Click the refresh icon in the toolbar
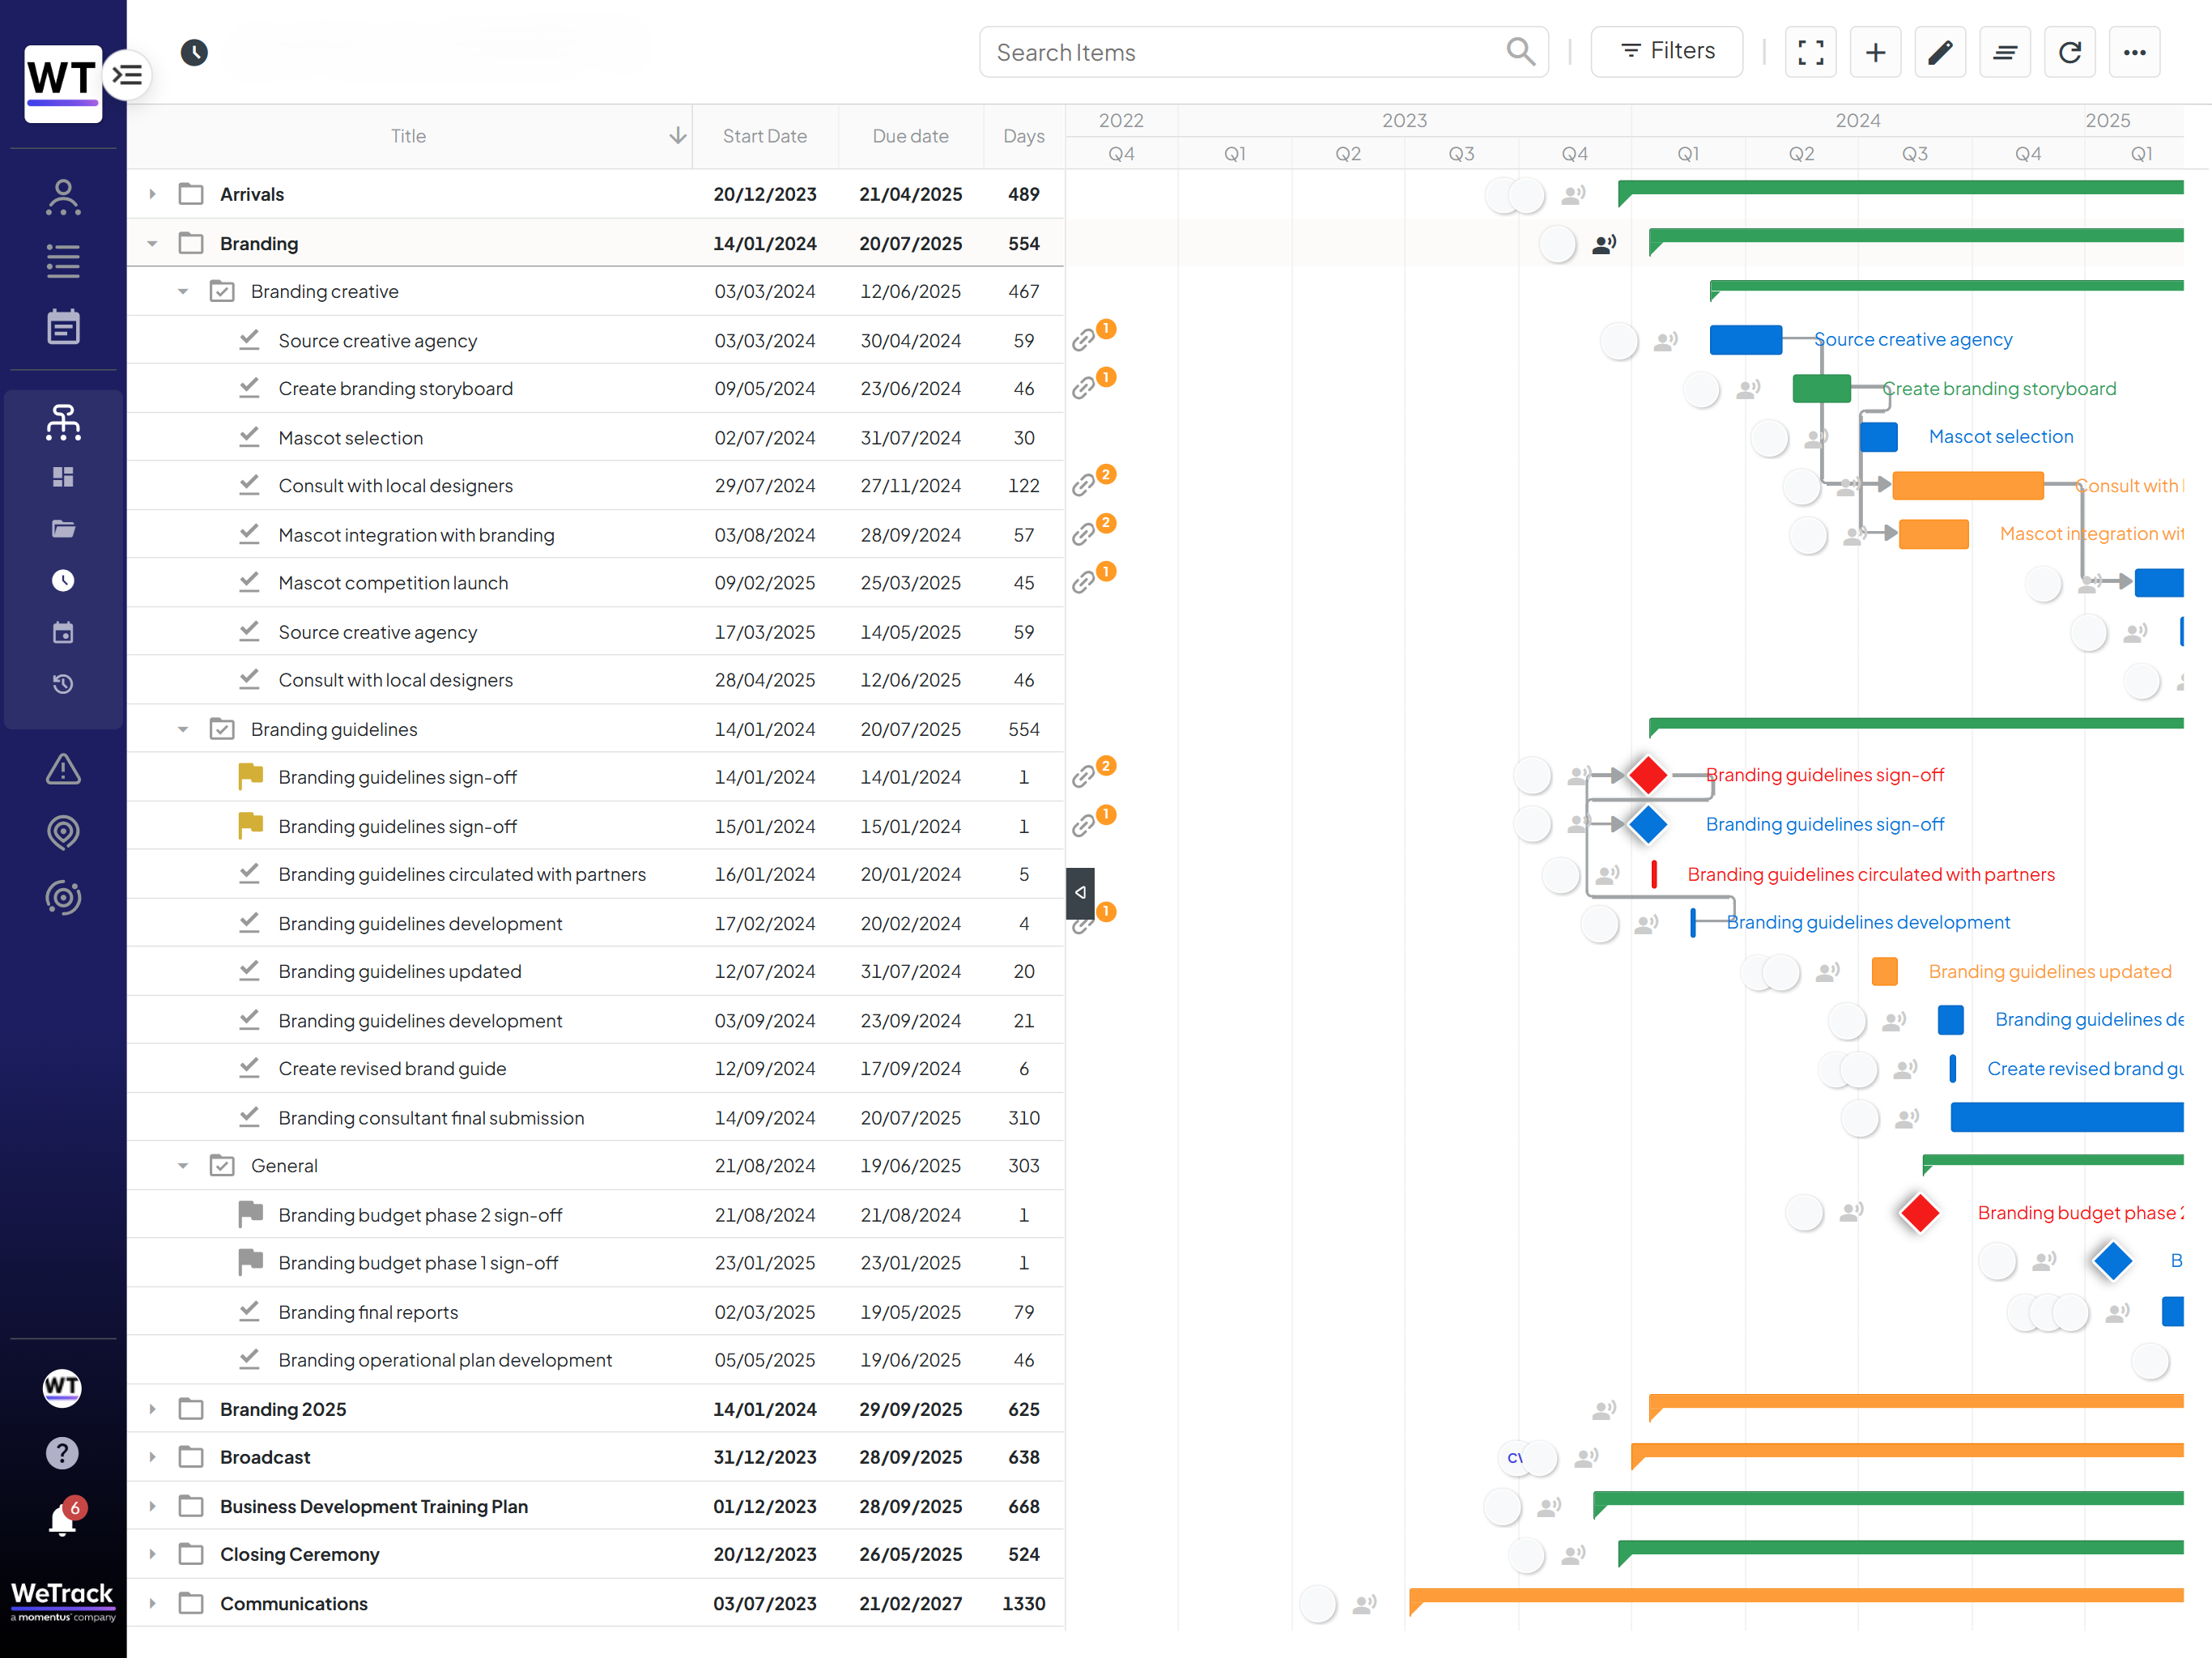 2070,52
